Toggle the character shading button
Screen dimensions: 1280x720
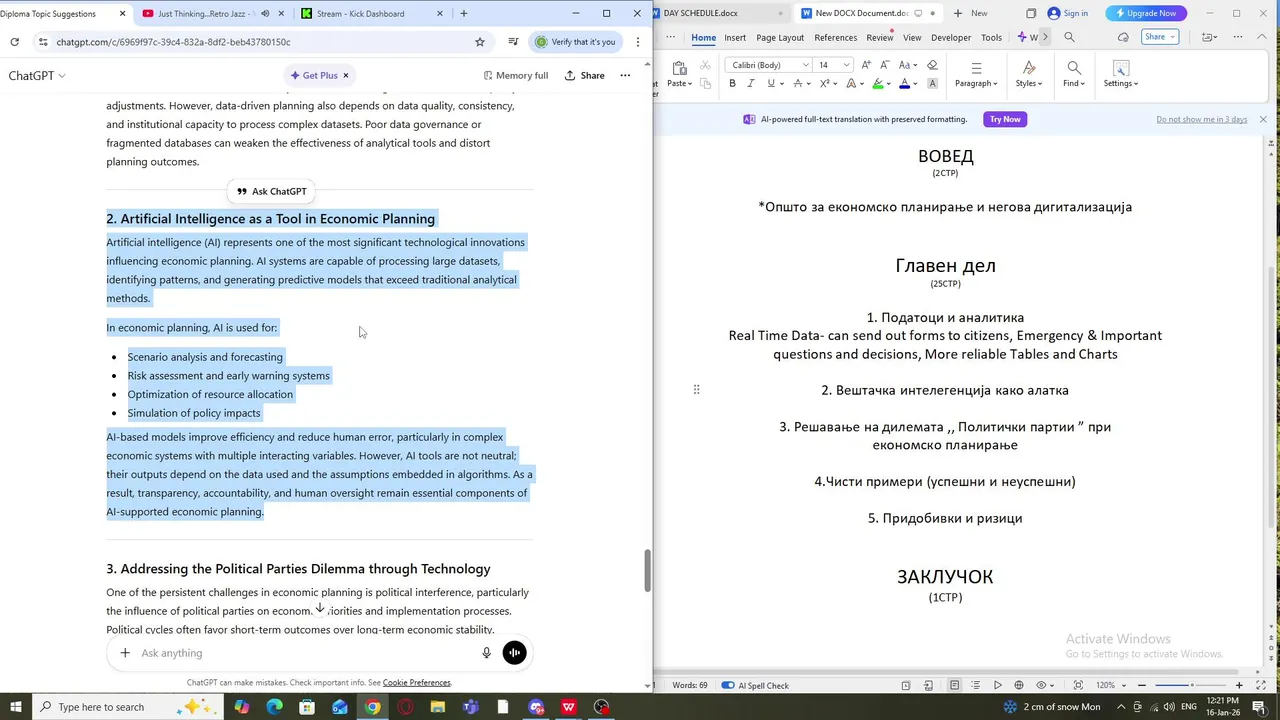[932, 84]
